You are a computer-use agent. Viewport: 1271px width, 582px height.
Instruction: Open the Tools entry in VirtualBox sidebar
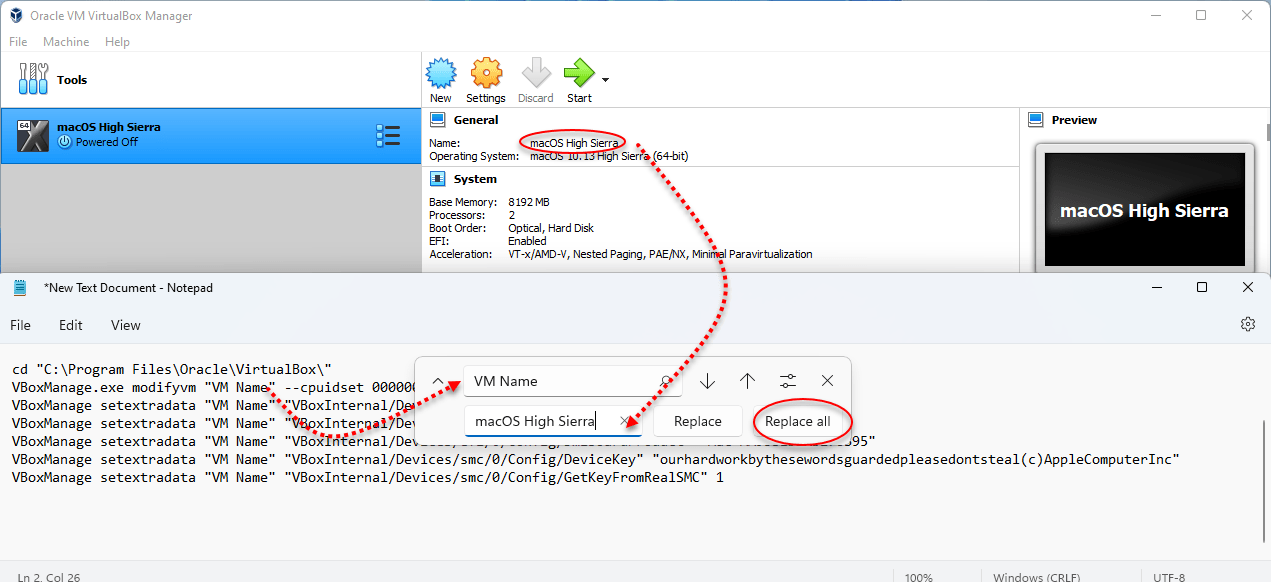[210, 80]
